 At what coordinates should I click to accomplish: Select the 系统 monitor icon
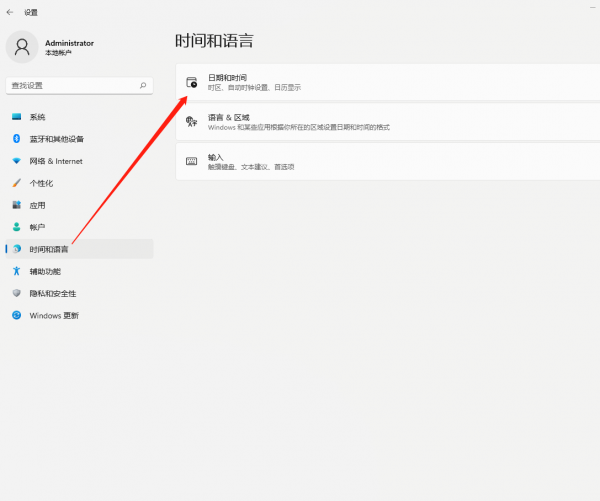(16, 116)
